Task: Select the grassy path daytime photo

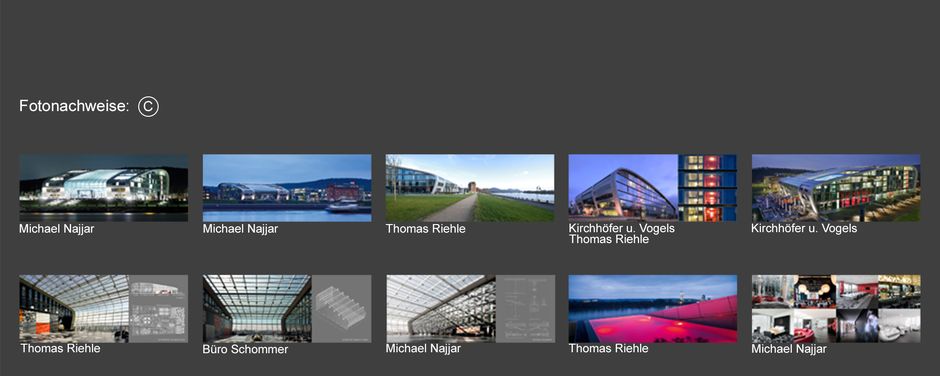Action: [x=469, y=188]
